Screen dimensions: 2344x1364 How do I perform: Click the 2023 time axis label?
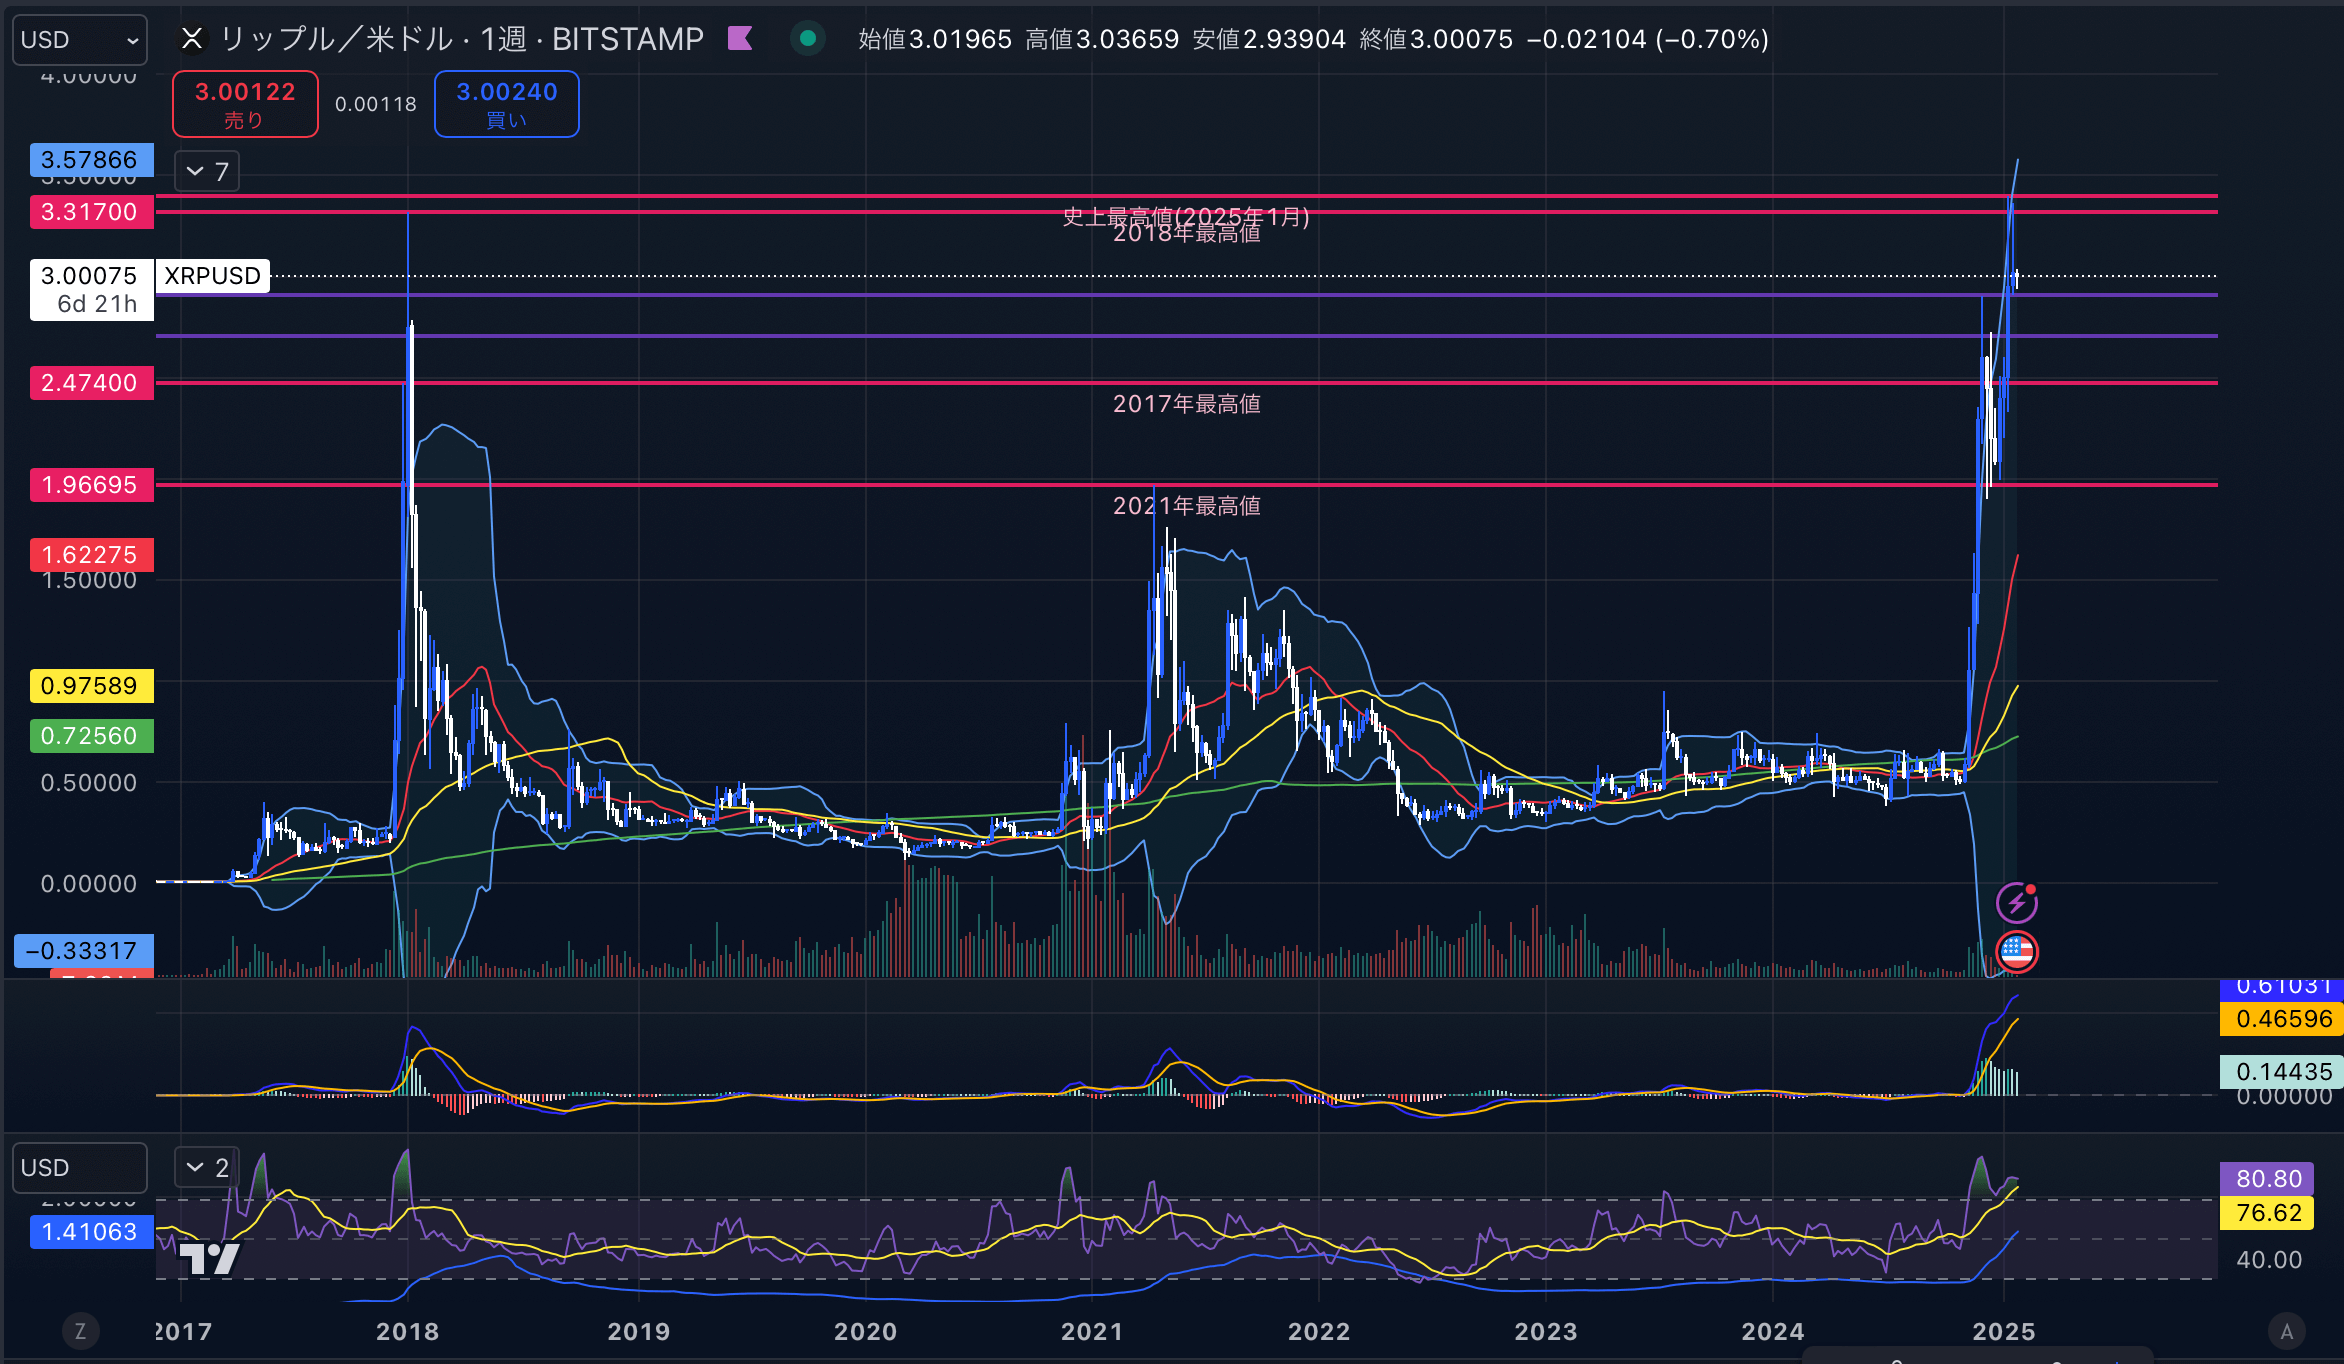pyautogui.click(x=1546, y=1332)
